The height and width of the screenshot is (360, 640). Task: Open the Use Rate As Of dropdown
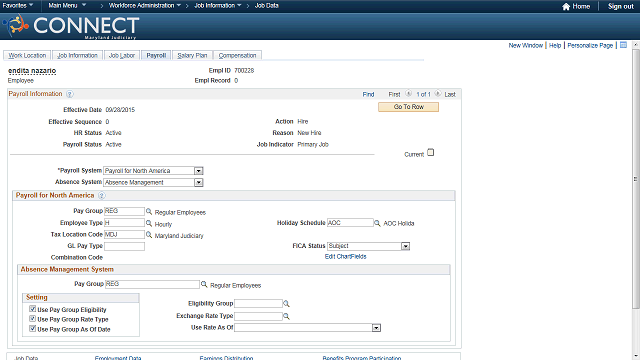pyautogui.click(x=376, y=328)
